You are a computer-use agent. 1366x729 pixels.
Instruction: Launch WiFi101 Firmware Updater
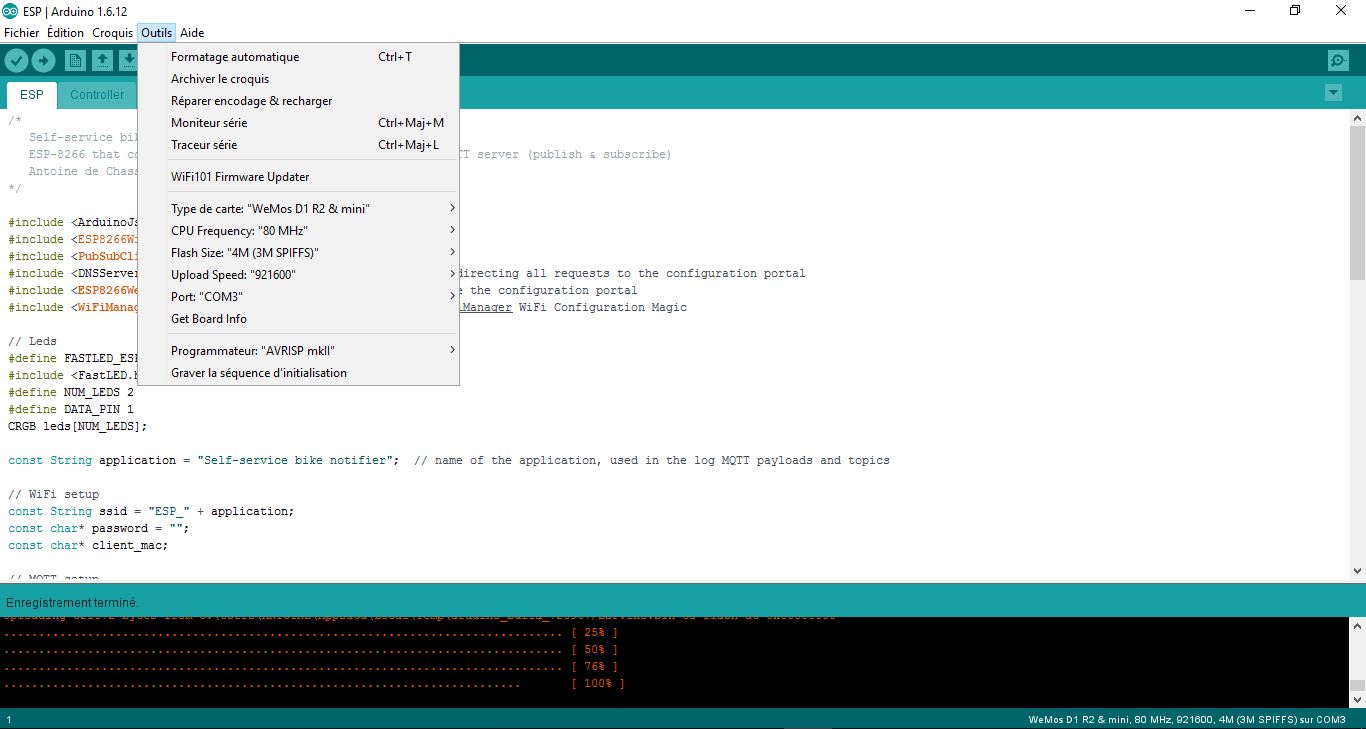[x=298, y=177]
